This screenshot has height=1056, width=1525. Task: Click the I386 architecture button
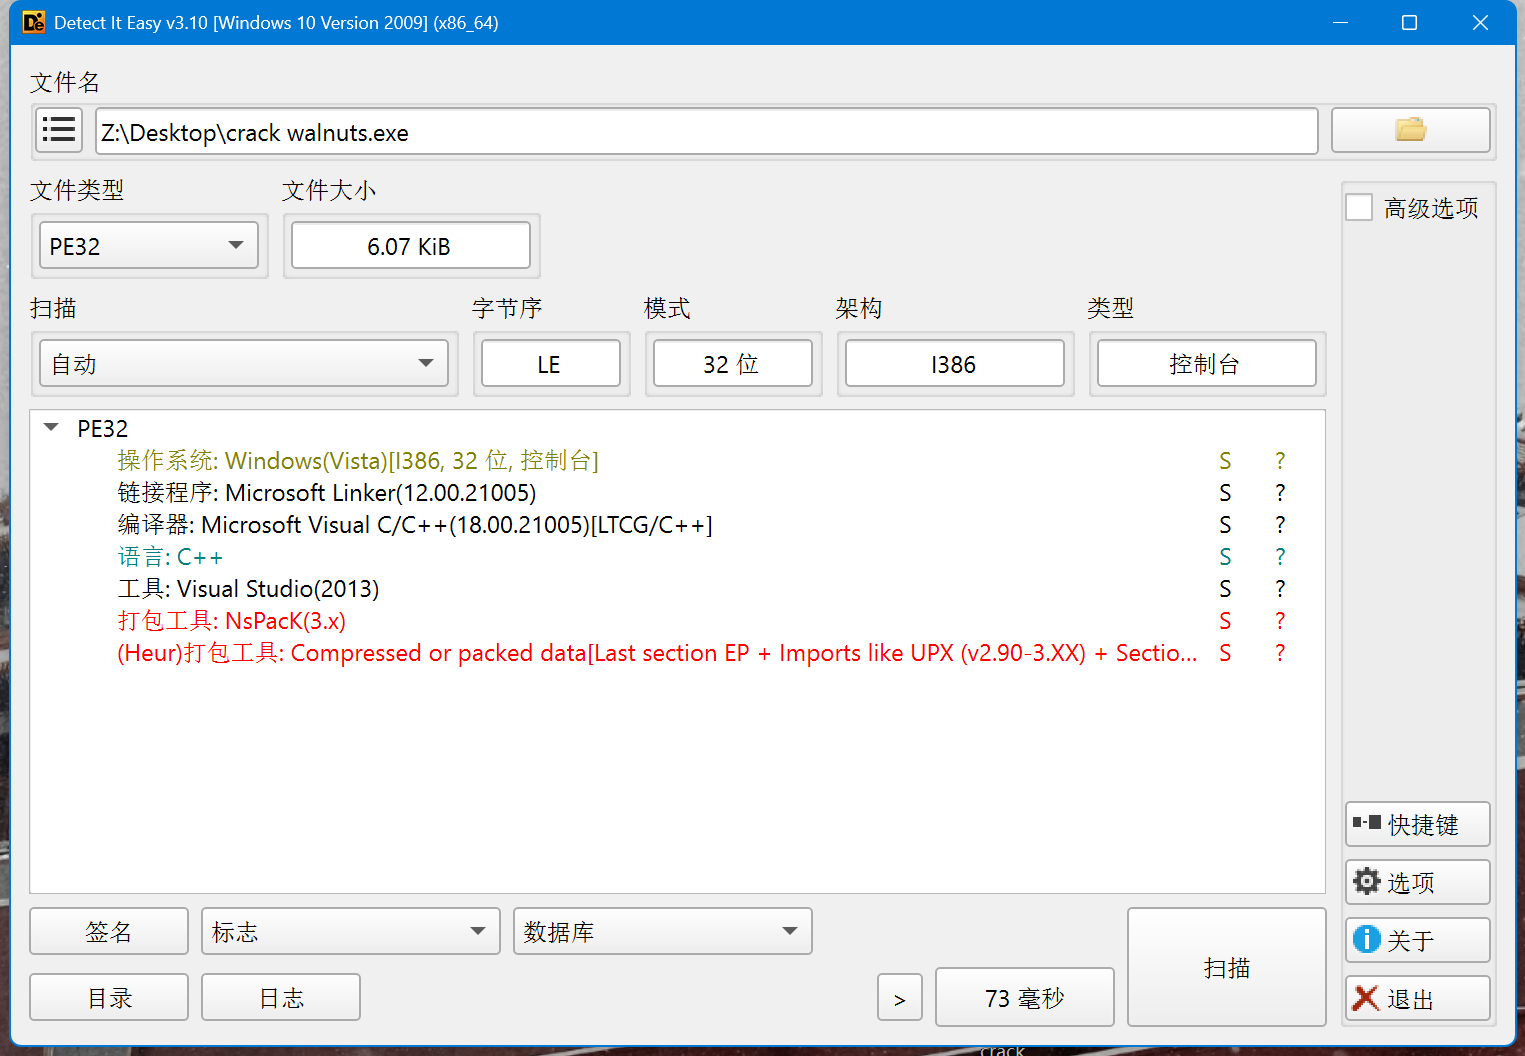(x=955, y=363)
